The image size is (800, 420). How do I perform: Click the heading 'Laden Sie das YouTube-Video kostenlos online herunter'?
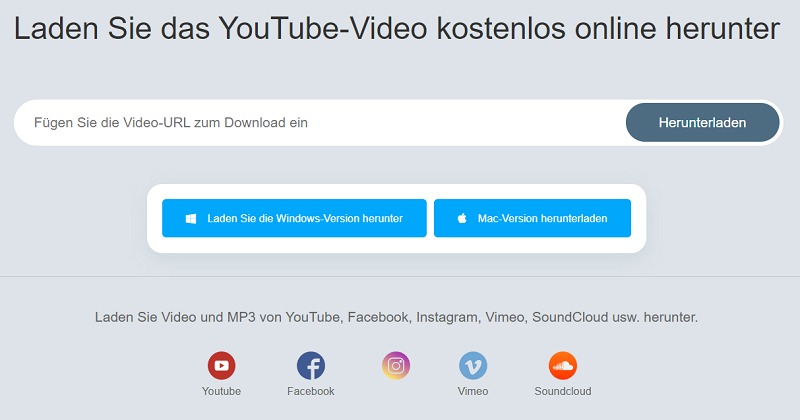[x=397, y=29]
